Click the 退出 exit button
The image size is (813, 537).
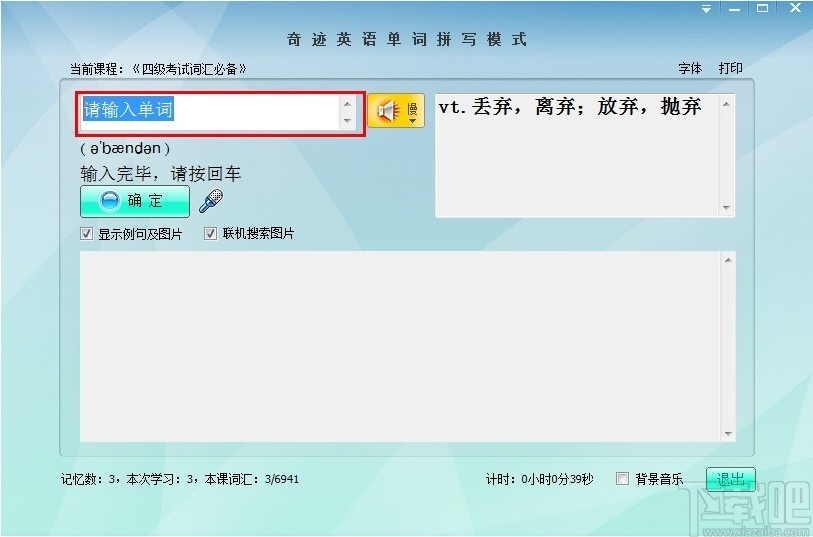click(x=731, y=479)
